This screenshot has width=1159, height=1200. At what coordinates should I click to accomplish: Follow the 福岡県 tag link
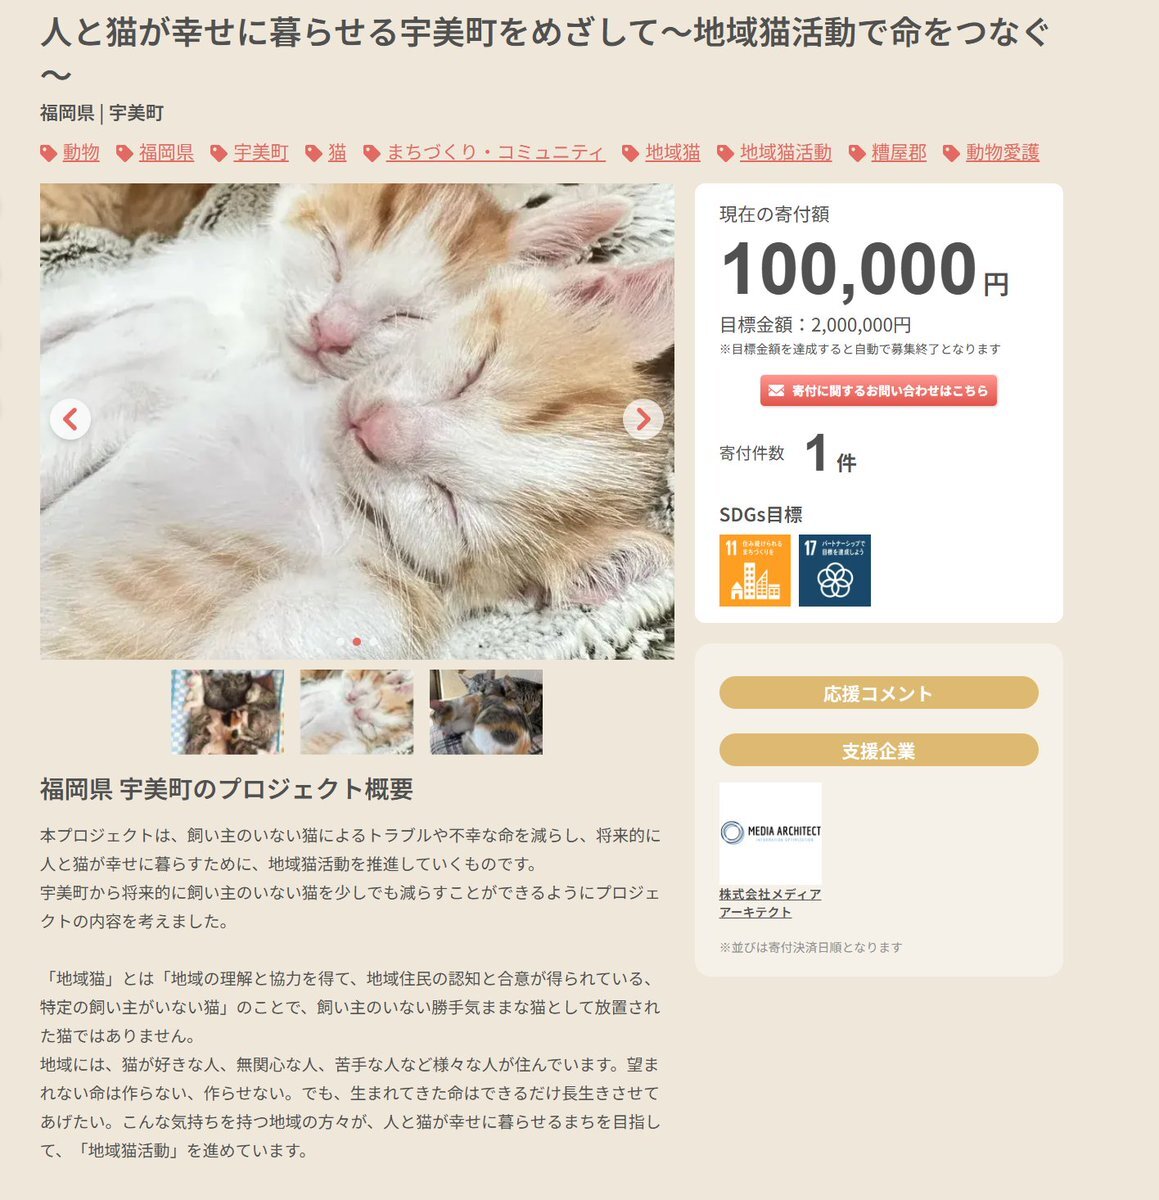(166, 153)
